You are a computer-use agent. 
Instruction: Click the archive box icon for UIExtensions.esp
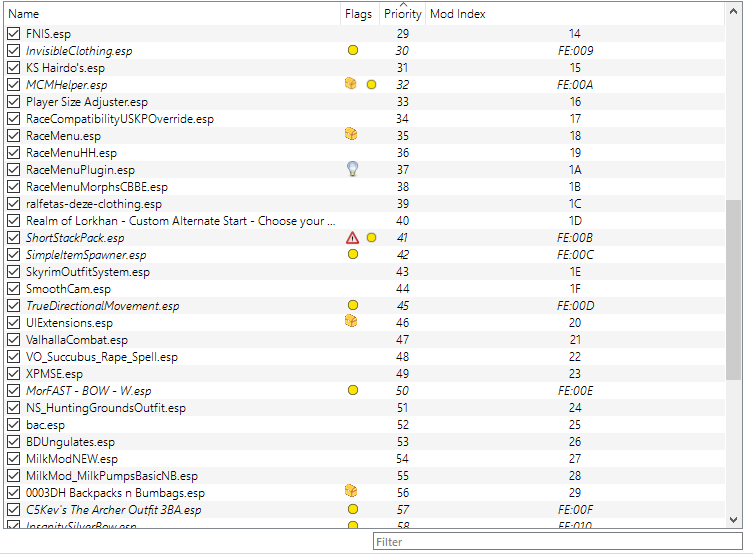click(x=351, y=321)
